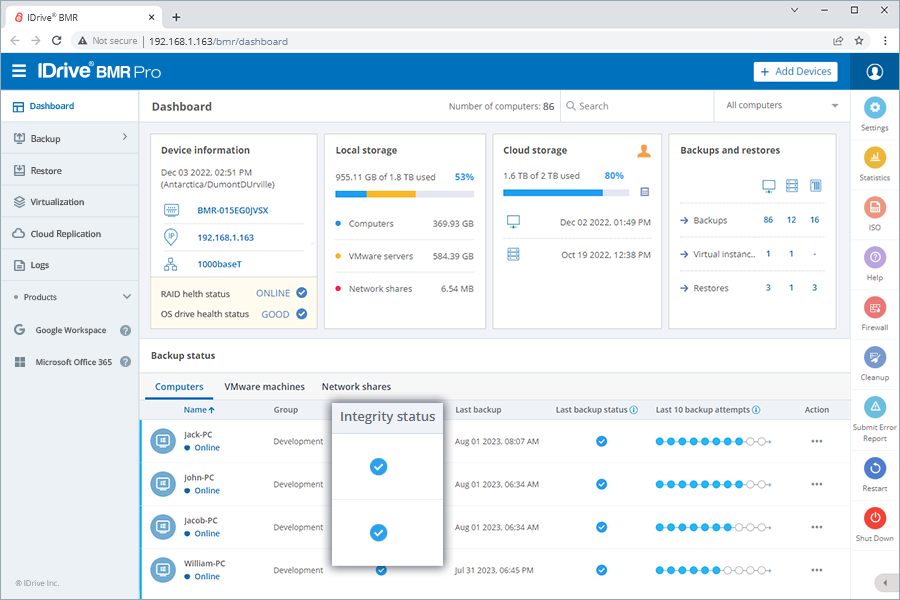Open the Restores row link
This screenshot has width=900, height=600.
pos(711,288)
